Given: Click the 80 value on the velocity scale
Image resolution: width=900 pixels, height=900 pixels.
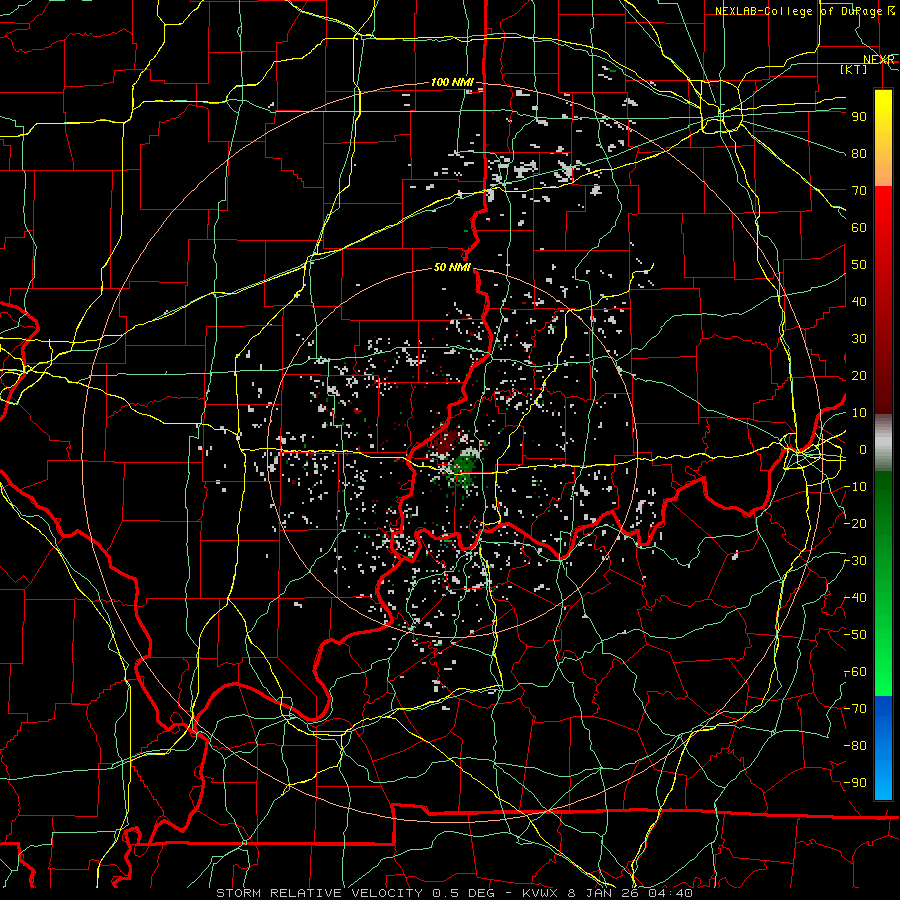Looking at the screenshot, I should click(859, 154).
